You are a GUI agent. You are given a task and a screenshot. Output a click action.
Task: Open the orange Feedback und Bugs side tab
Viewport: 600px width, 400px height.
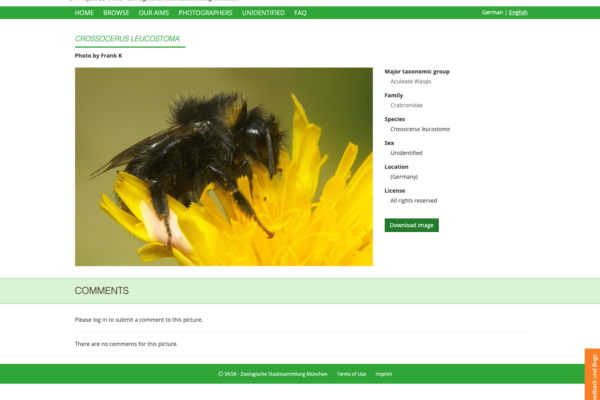click(592, 374)
